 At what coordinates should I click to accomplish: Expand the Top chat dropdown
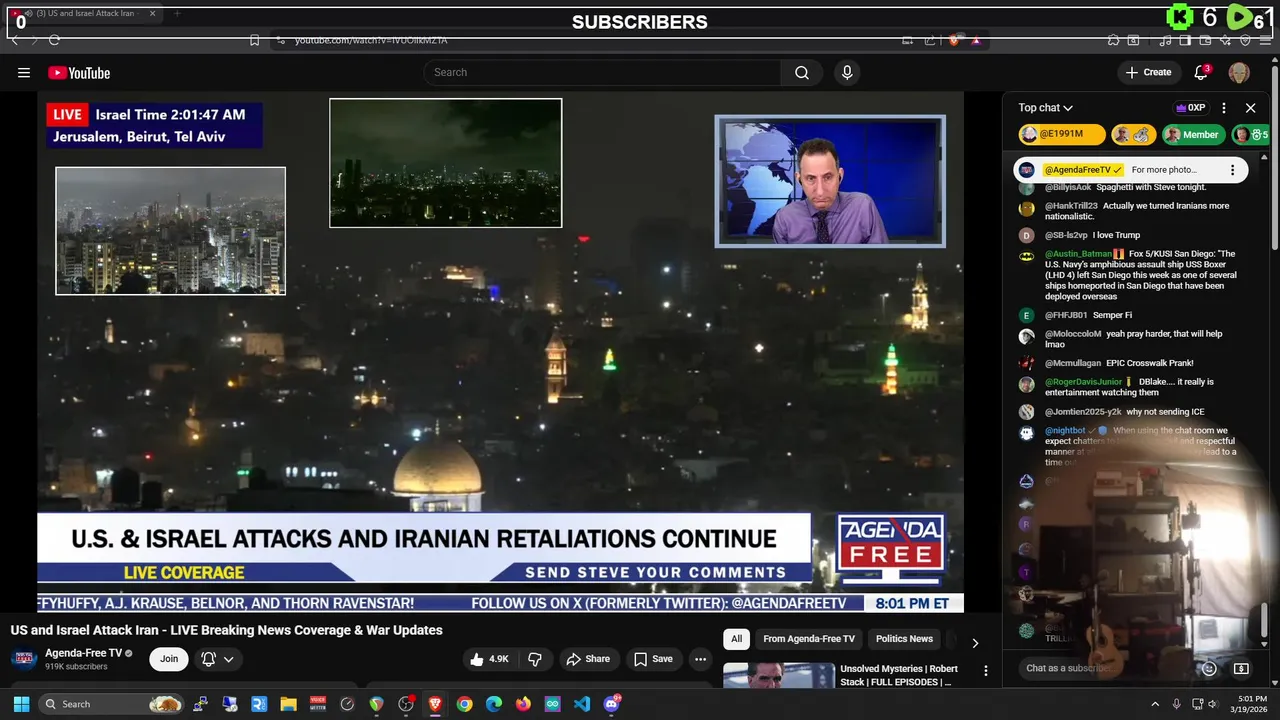tap(1046, 108)
